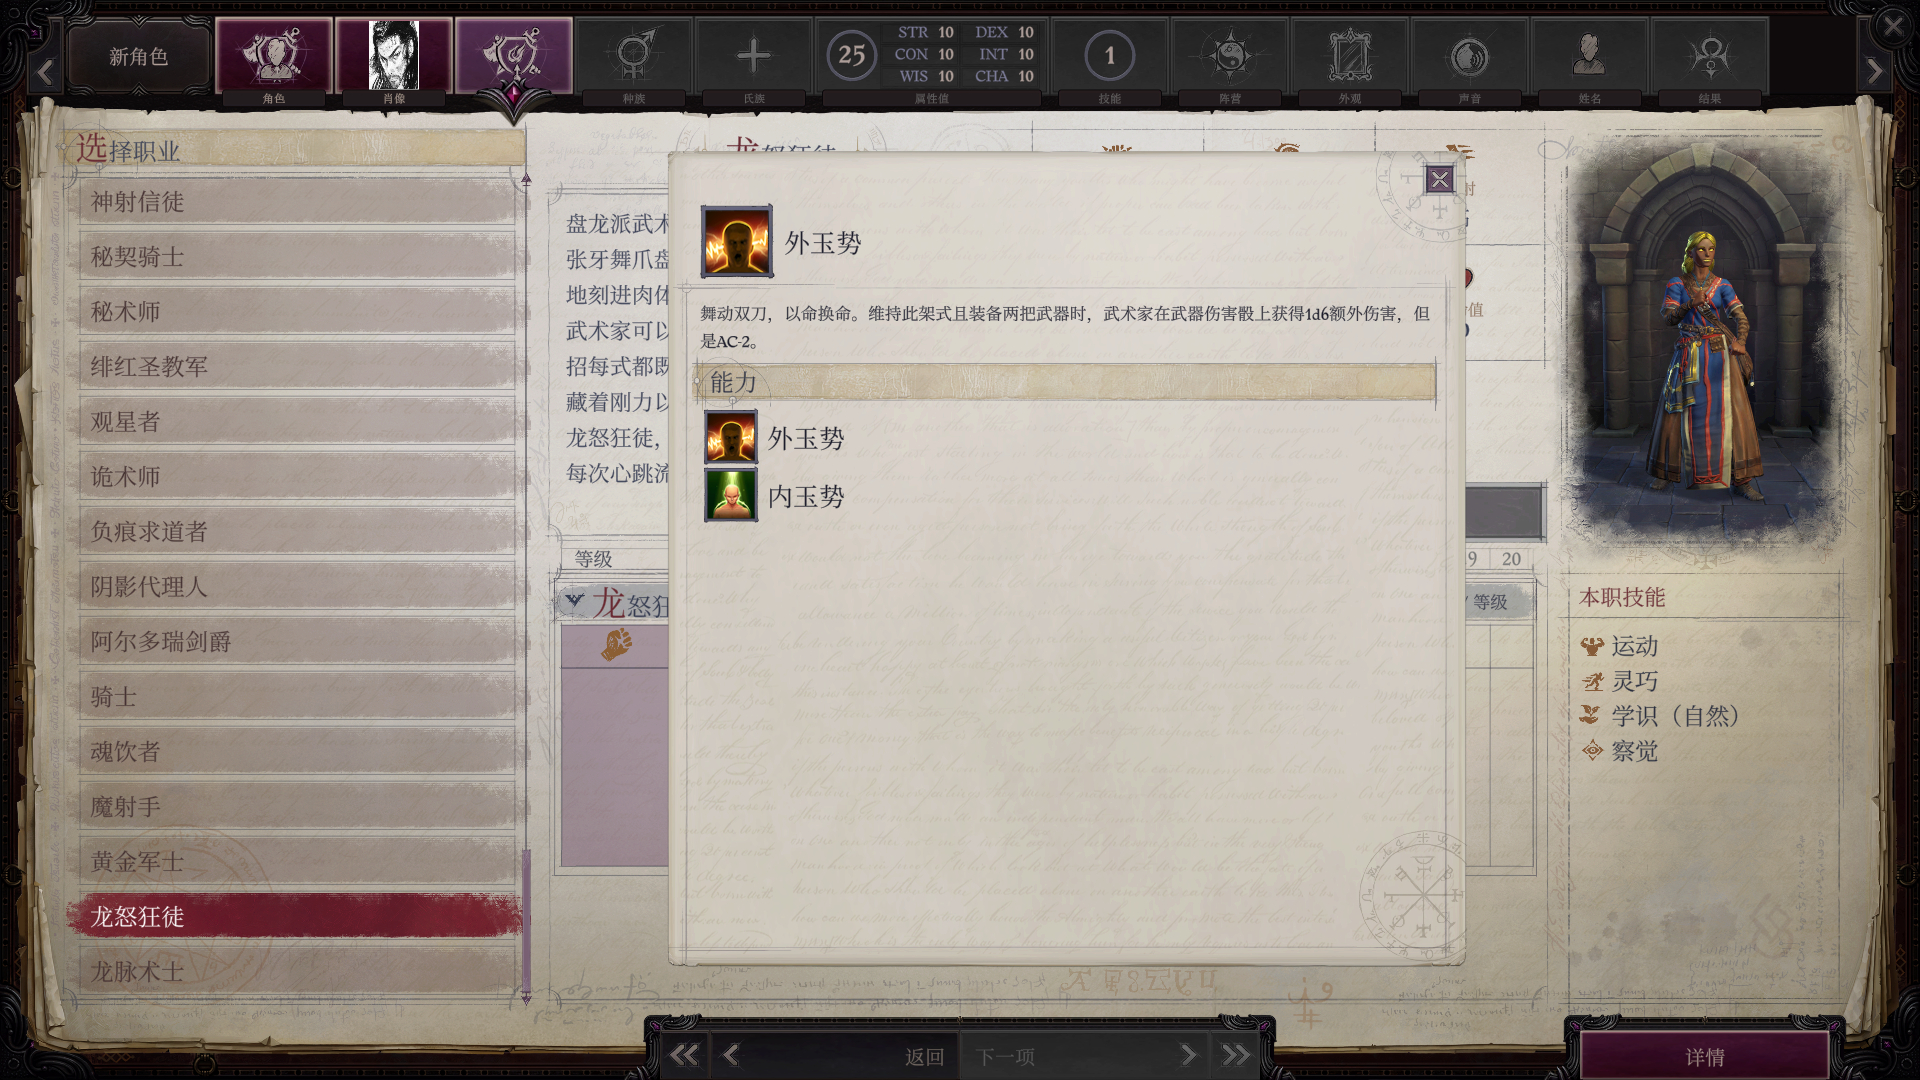Open the 姓名 name step icon
Image resolution: width=1920 pixels, height=1080 pixels.
(1590, 56)
